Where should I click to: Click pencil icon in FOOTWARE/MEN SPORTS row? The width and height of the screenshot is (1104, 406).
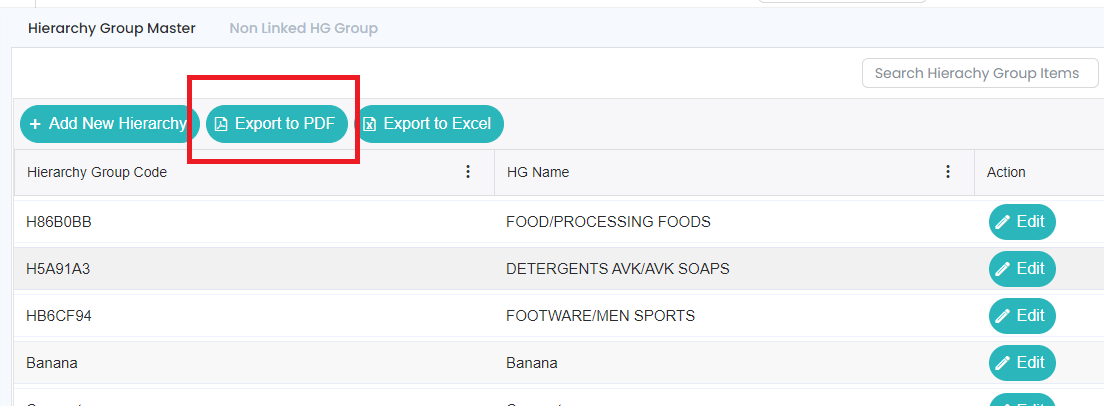(1003, 316)
